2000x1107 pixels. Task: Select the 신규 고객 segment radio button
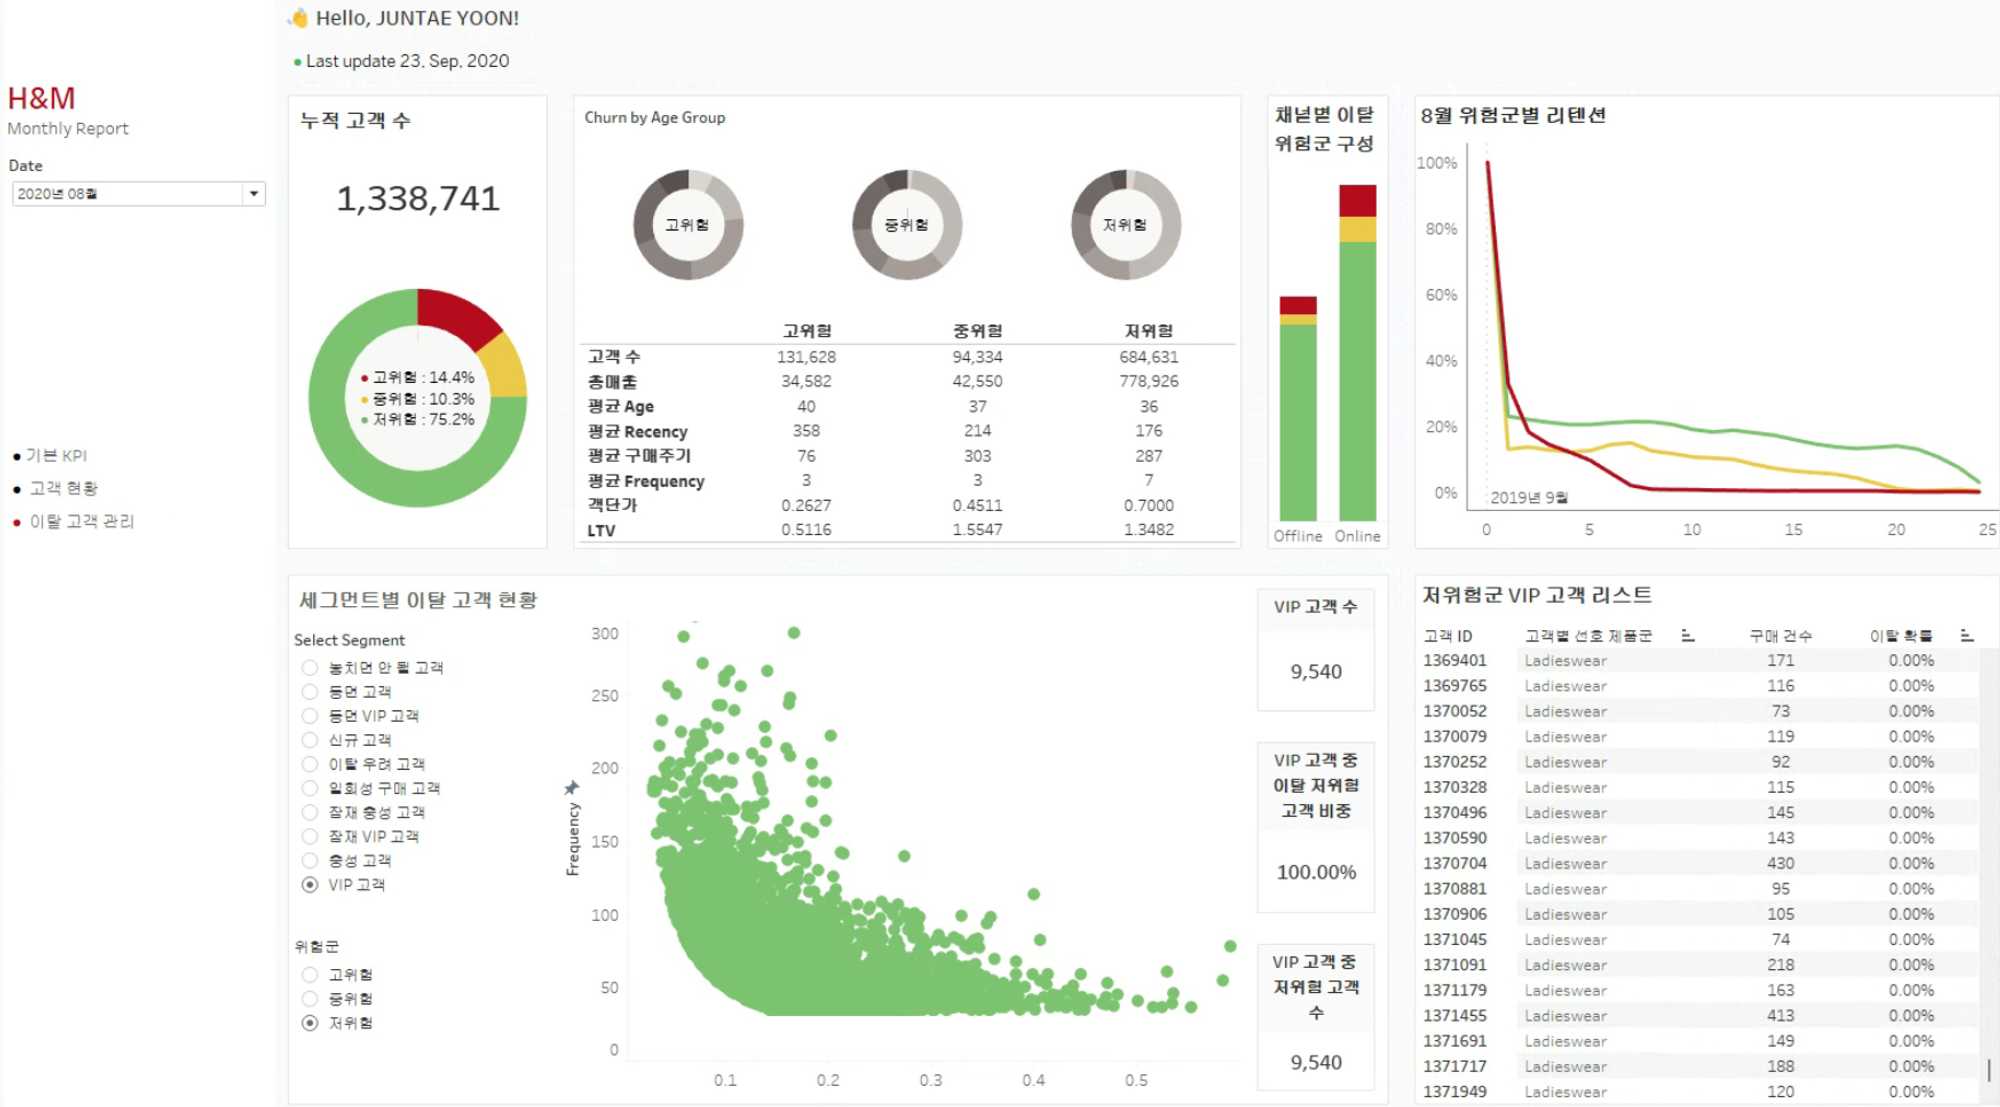[310, 740]
